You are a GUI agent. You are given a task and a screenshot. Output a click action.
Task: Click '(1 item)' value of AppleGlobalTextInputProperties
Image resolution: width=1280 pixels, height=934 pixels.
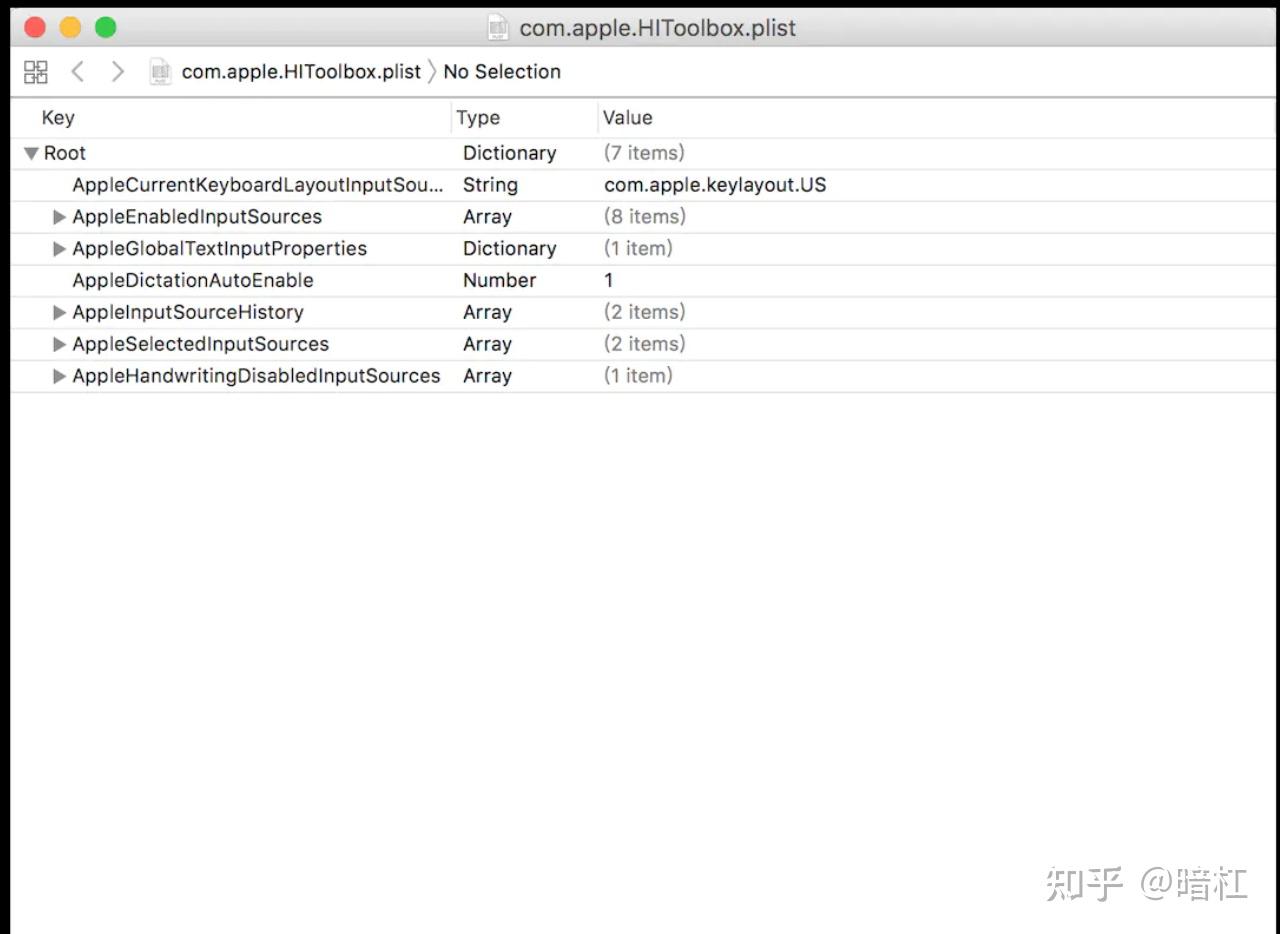coord(638,249)
